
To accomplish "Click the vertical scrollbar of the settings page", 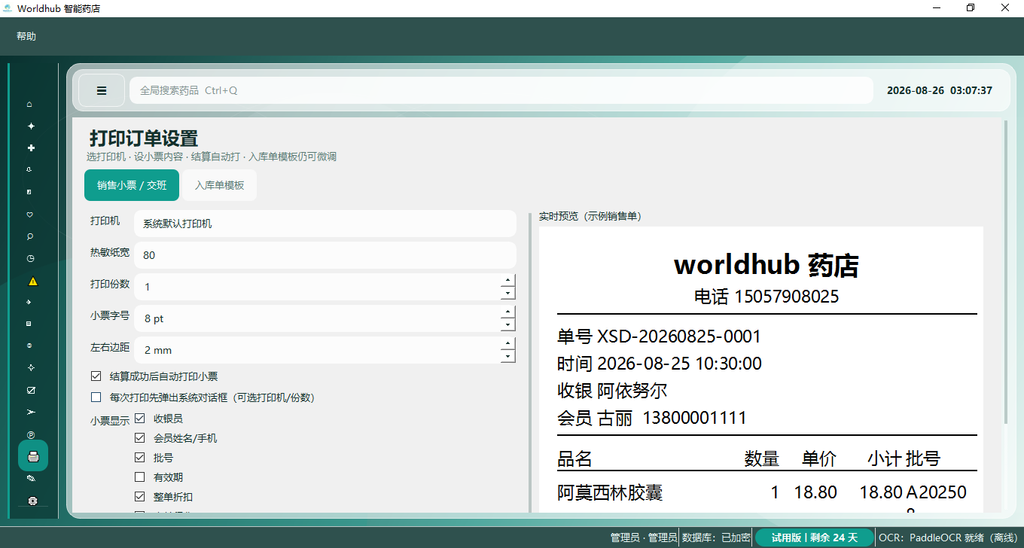I will click(x=1006, y=272).
